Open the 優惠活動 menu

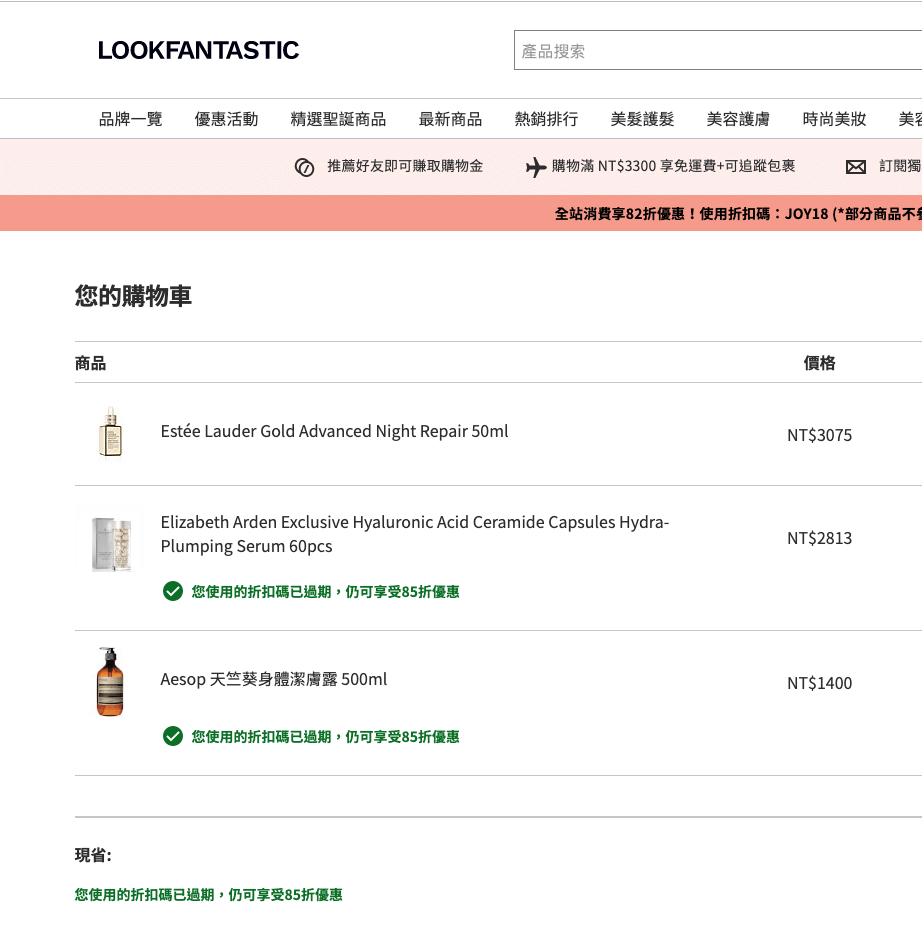pyautogui.click(x=227, y=119)
